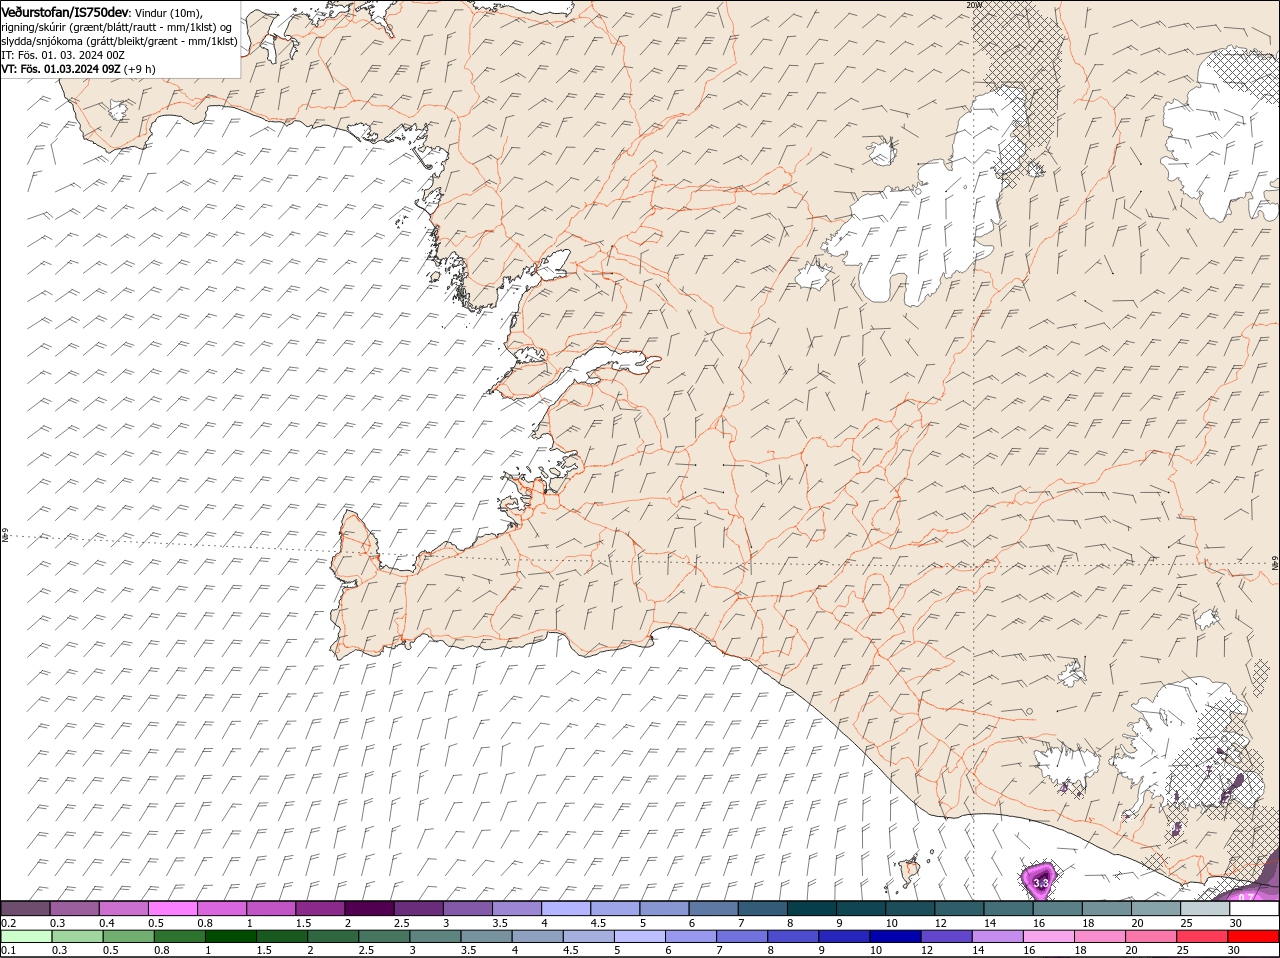Click the 'IT: Fös. 01. 03. 2024 00Z' line
Image resolution: width=1280 pixels, height=958 pixels.
pos(62,55)
